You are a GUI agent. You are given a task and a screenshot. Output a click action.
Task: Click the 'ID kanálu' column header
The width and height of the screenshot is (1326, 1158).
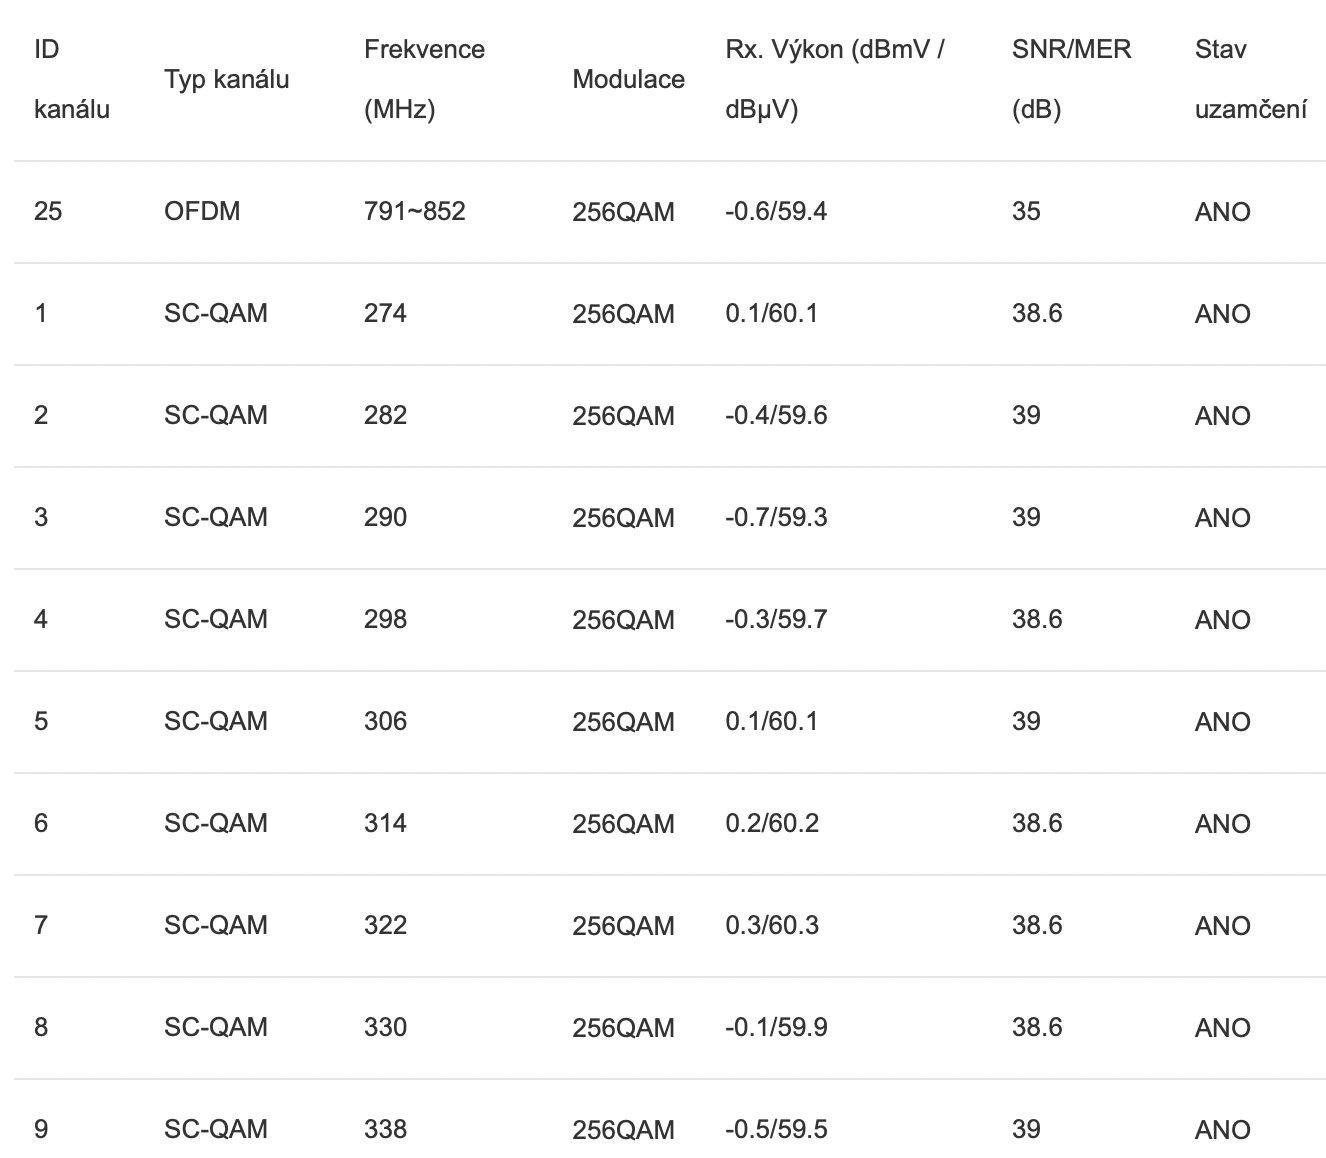[71, 79]
